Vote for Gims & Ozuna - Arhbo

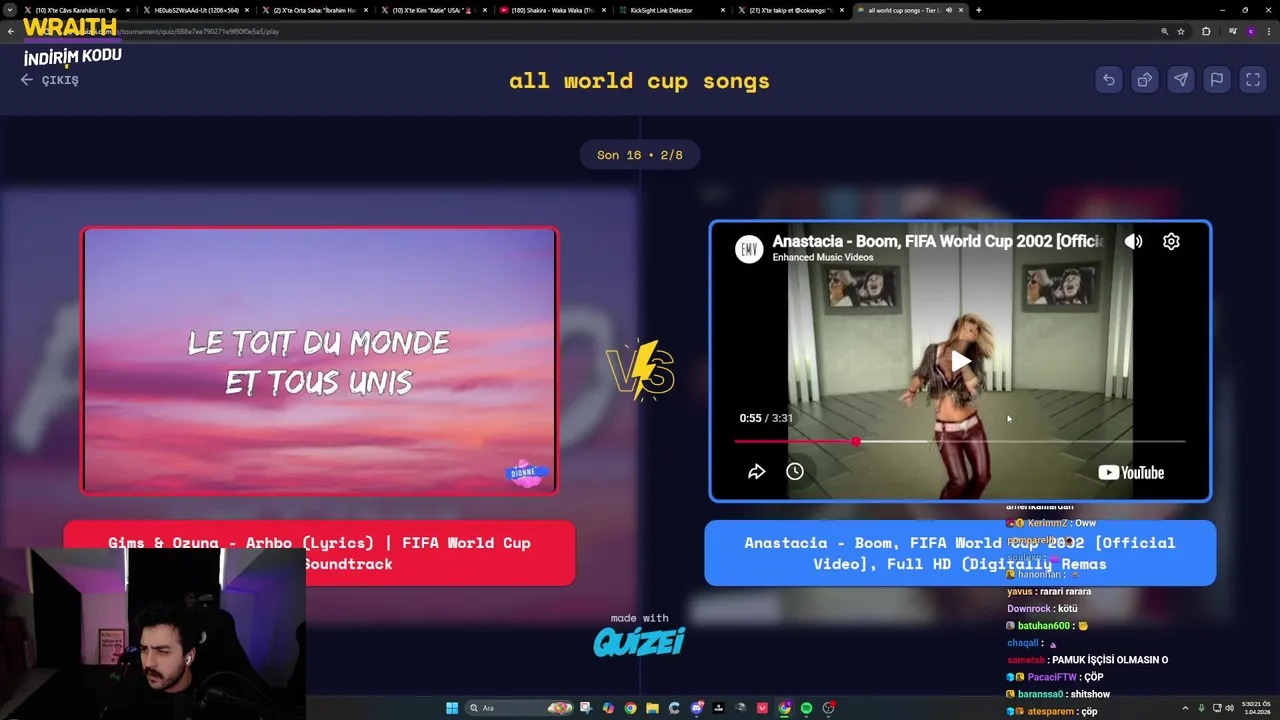click(319, 553)
